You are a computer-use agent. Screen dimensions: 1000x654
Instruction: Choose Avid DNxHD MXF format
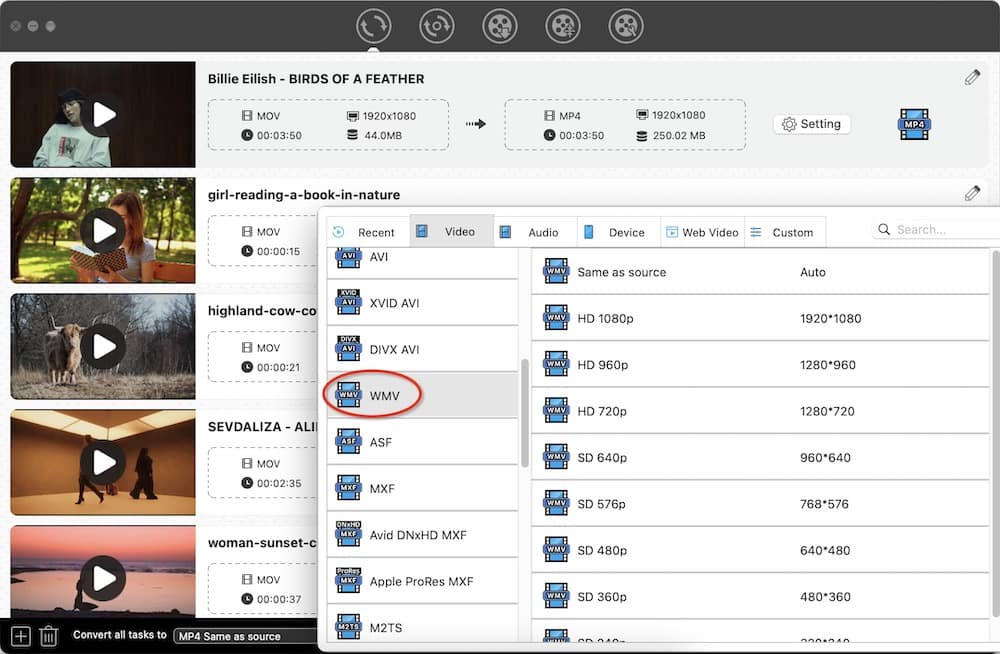coord(422,535)
